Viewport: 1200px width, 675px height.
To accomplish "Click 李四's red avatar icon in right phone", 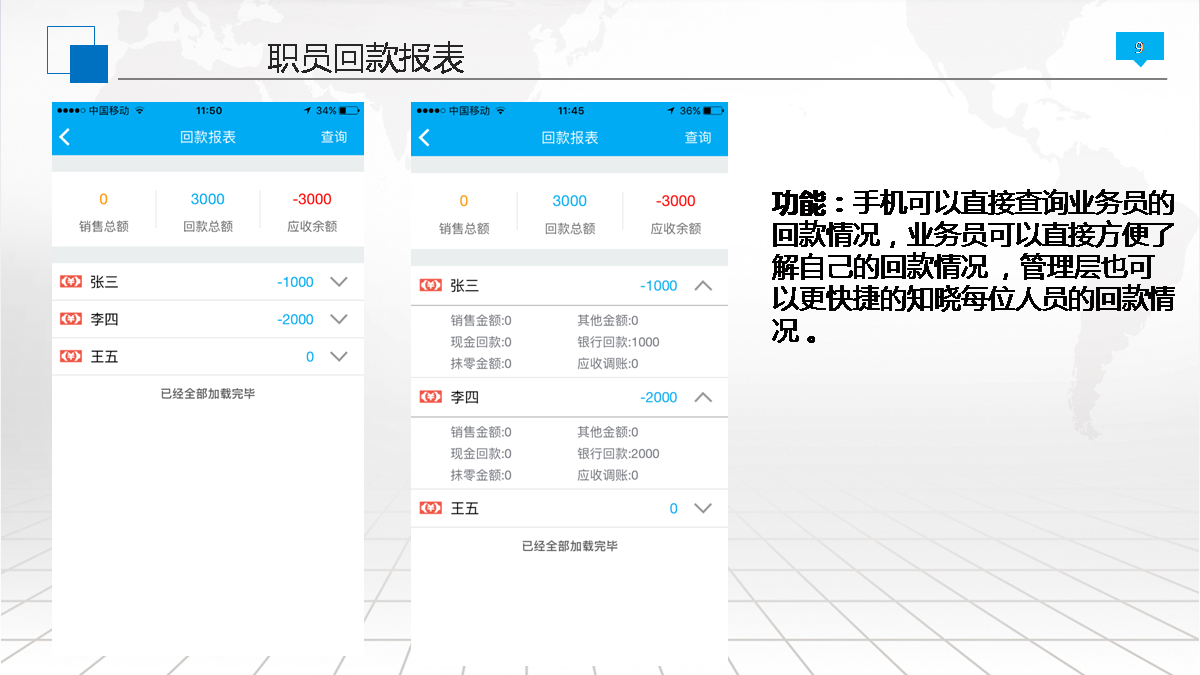I will click(430, 397).
